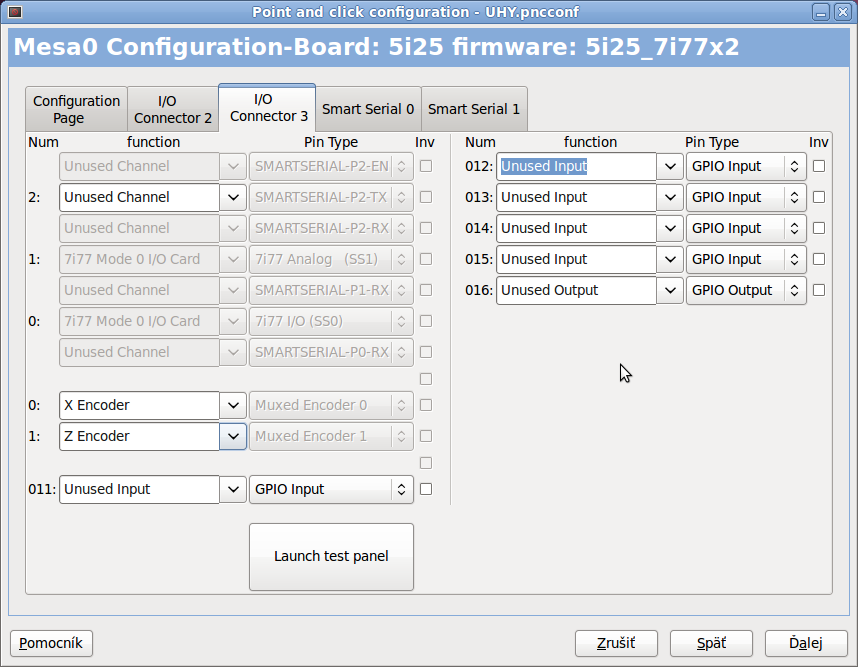Enable Inv checkbox for pin 016
This screenshot has height=667, width=858.
point(819,290)
